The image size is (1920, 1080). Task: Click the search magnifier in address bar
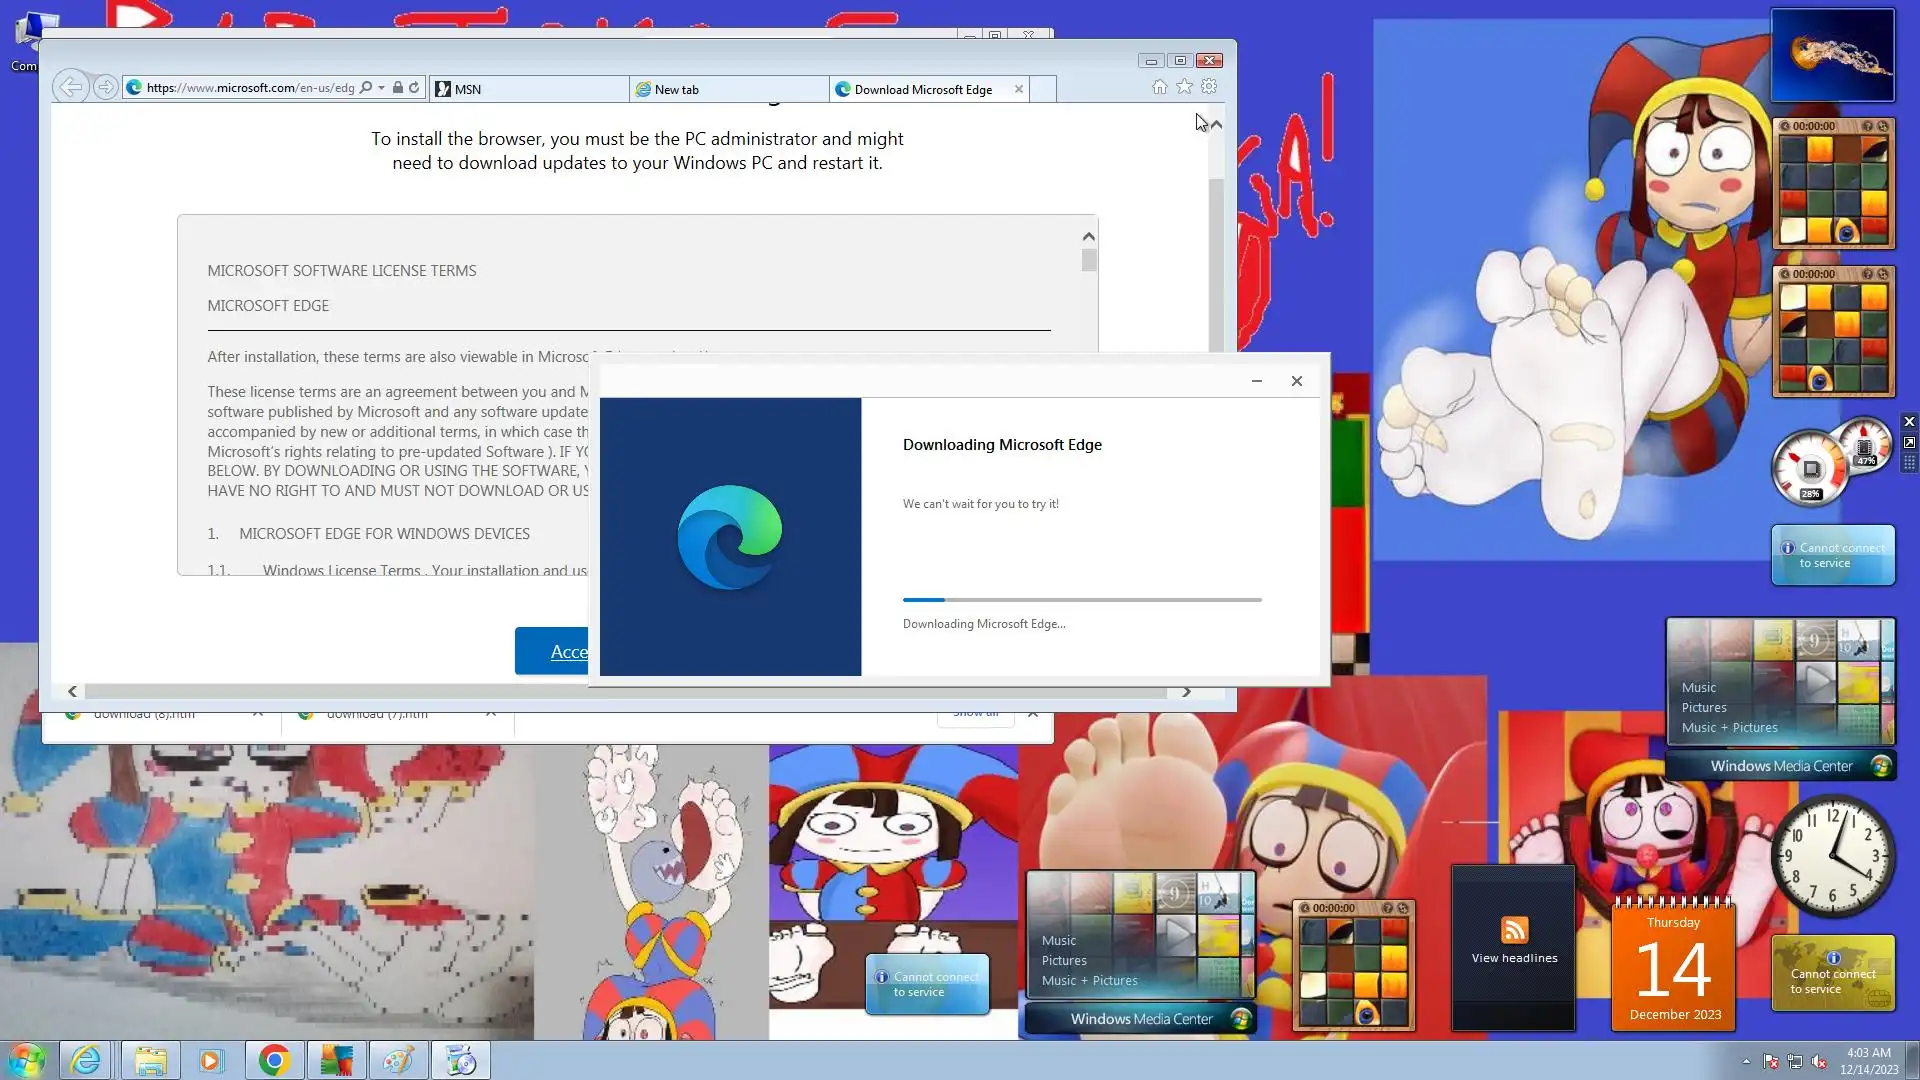click(x=366, y=88)
